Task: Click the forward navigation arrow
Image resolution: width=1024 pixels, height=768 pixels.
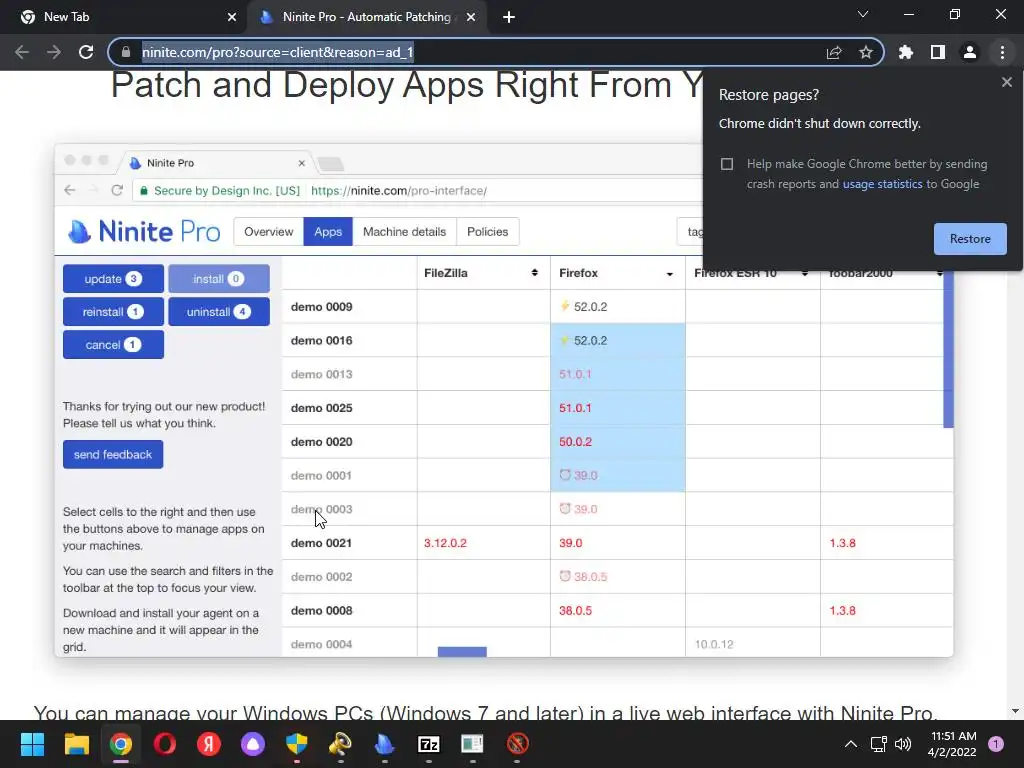Action: tap(54, 52)
